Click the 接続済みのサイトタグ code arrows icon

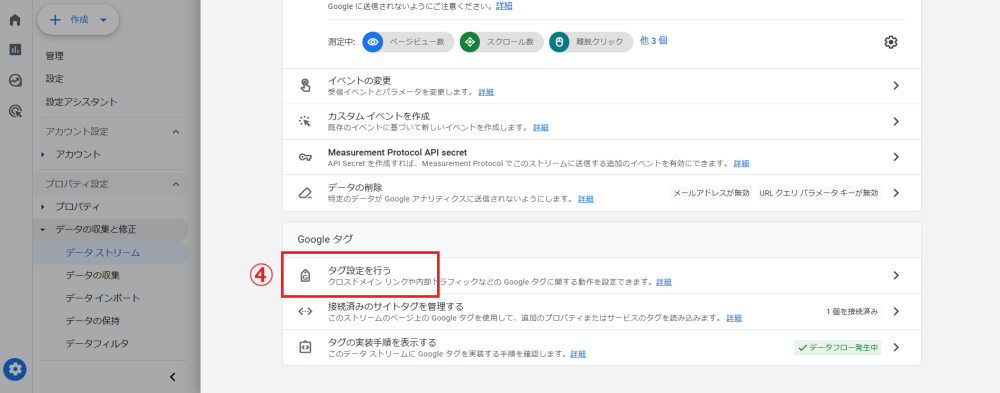(305, 311)
